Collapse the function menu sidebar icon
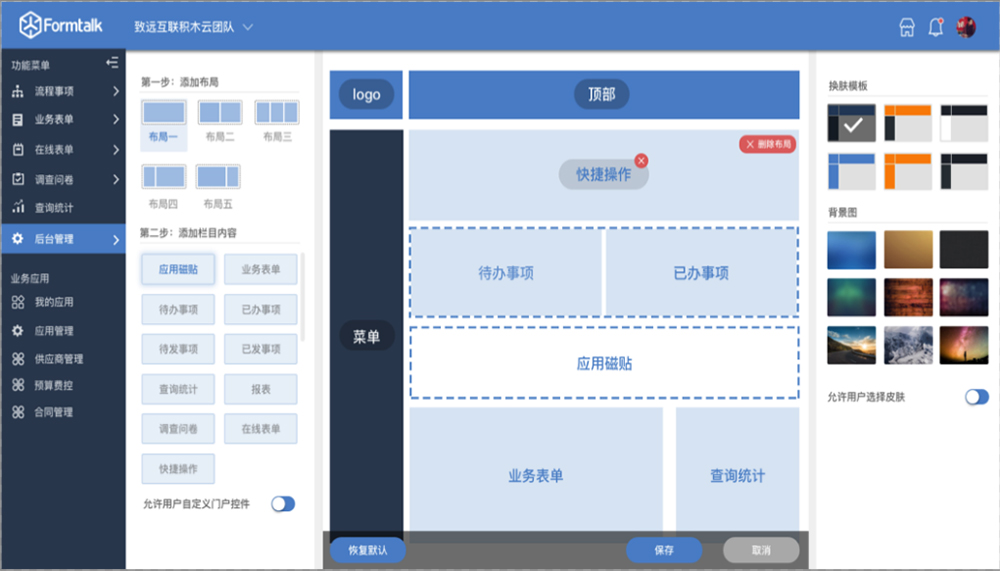 click(x=112, y=64)
